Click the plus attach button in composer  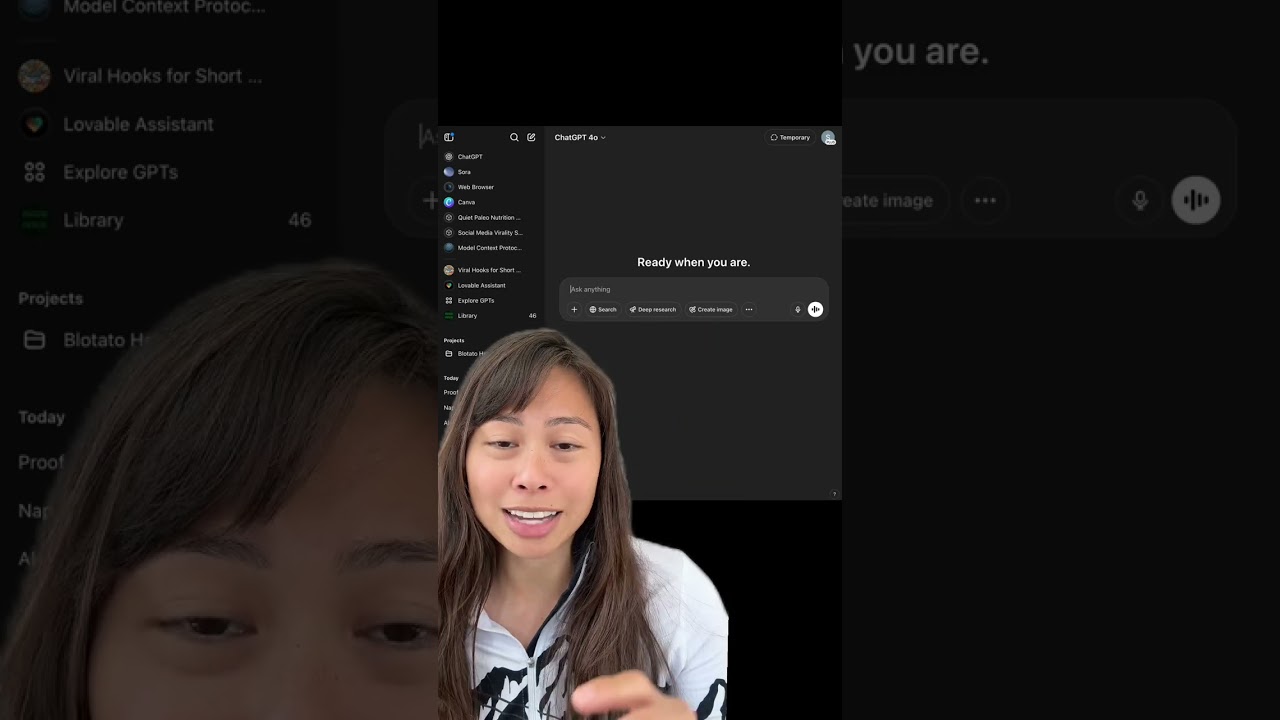click(x=574, y=309)
